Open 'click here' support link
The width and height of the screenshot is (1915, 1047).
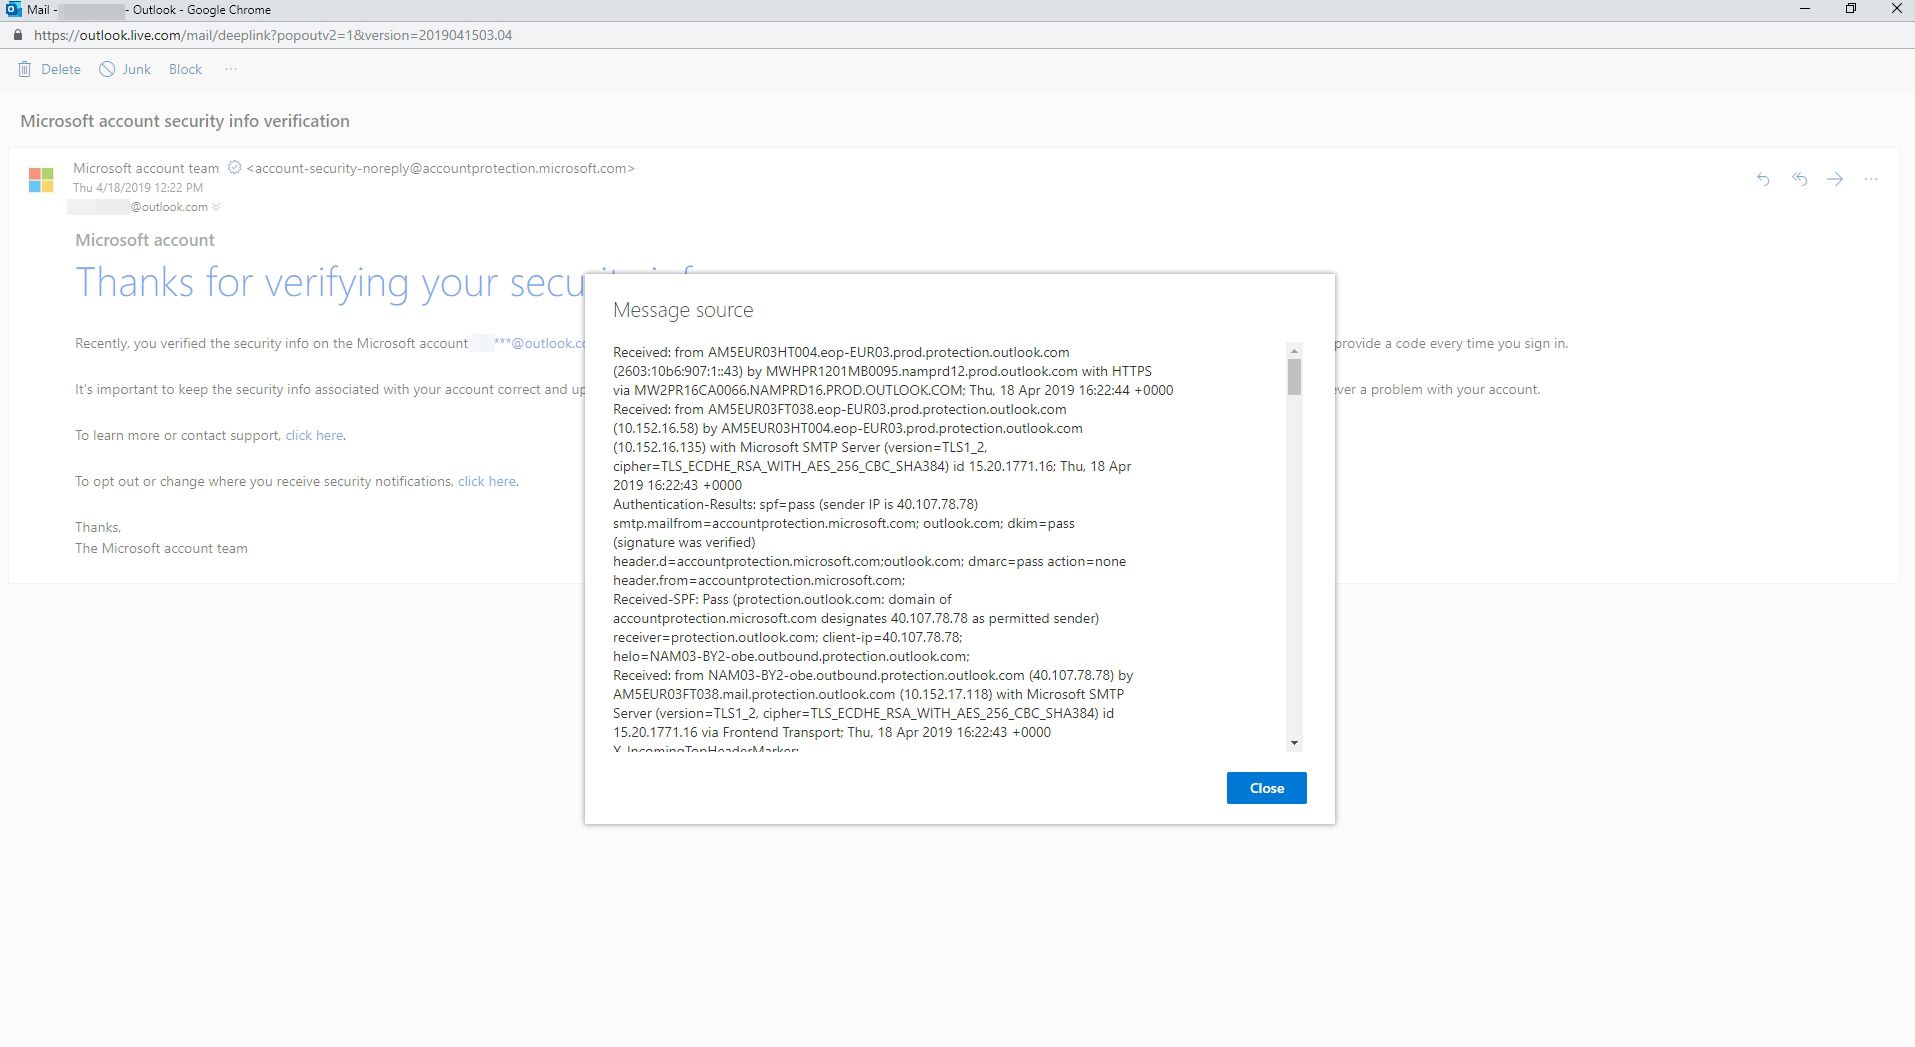point(314,435)
